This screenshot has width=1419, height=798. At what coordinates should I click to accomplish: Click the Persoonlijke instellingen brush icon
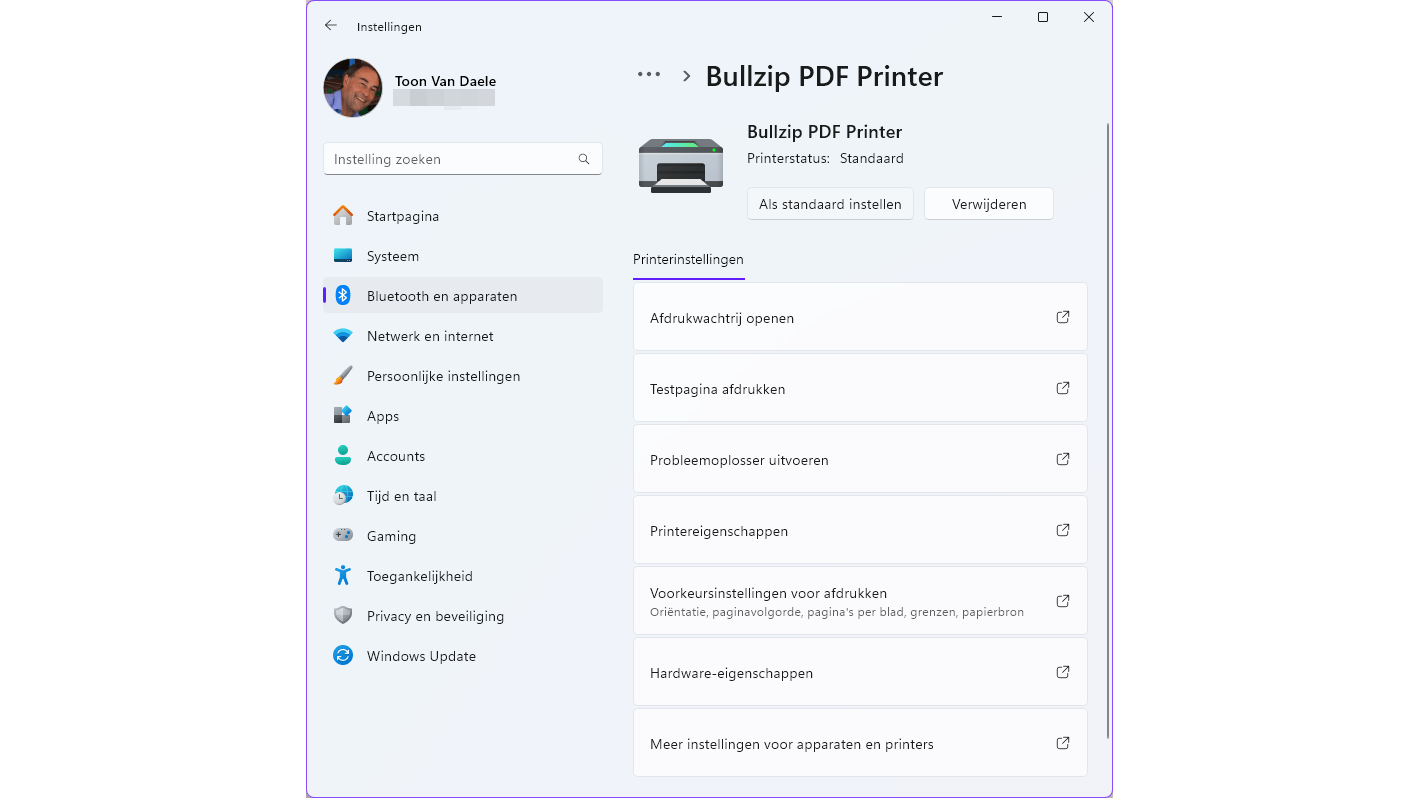pos(343,376)
